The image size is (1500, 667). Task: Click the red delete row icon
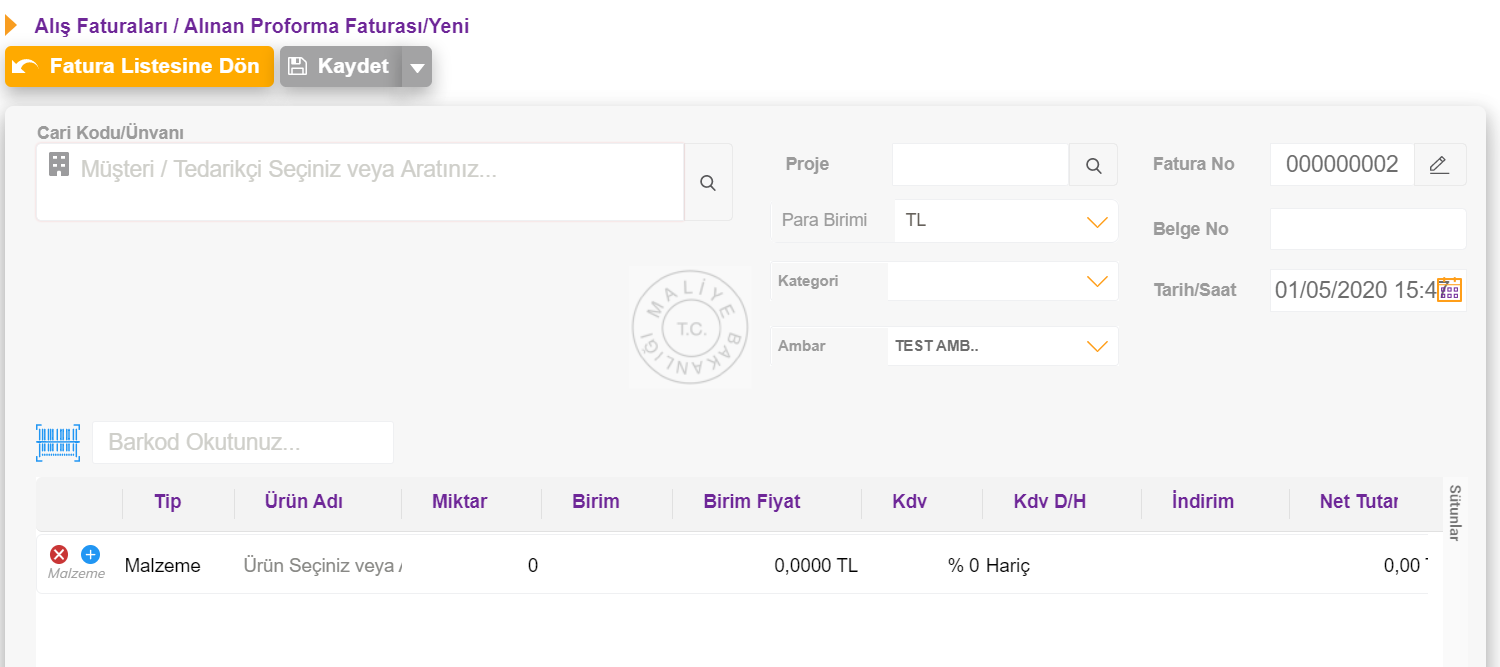59,554
